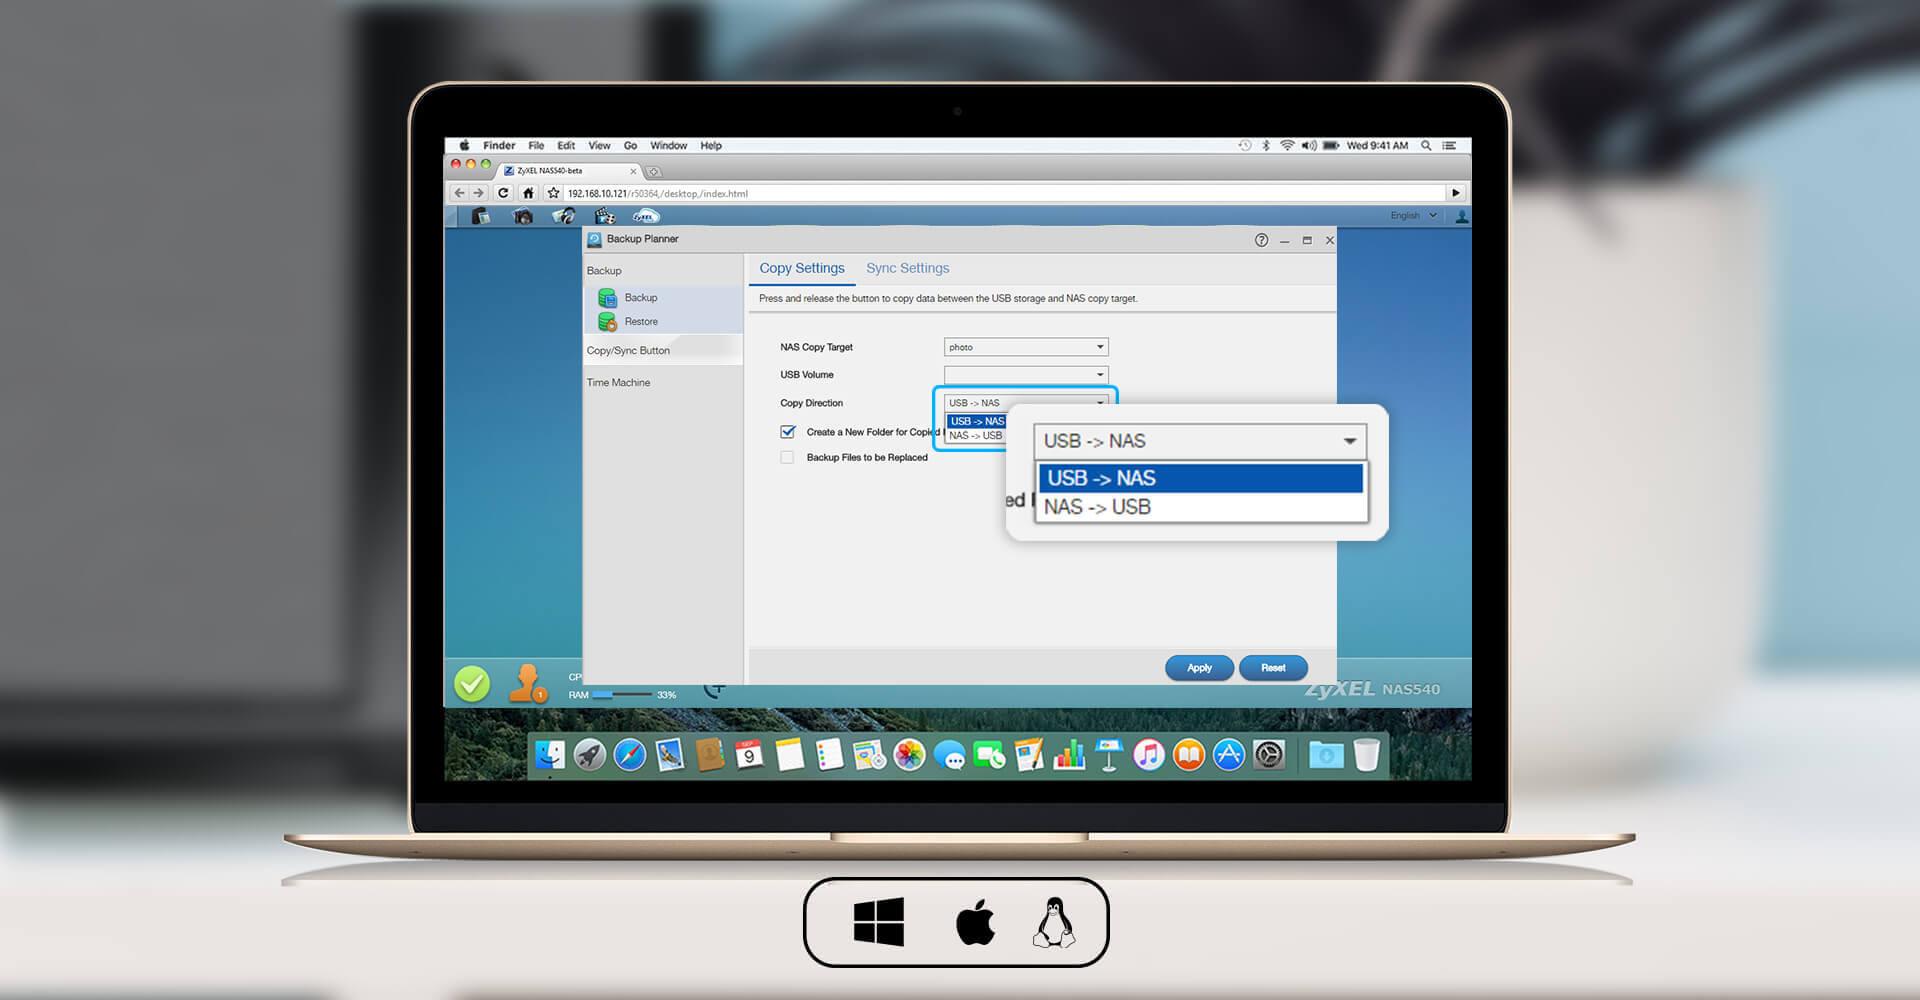Screen dimensions: 1920x1000
Task: Click the RAM usage bar
Action: (621, 694)
